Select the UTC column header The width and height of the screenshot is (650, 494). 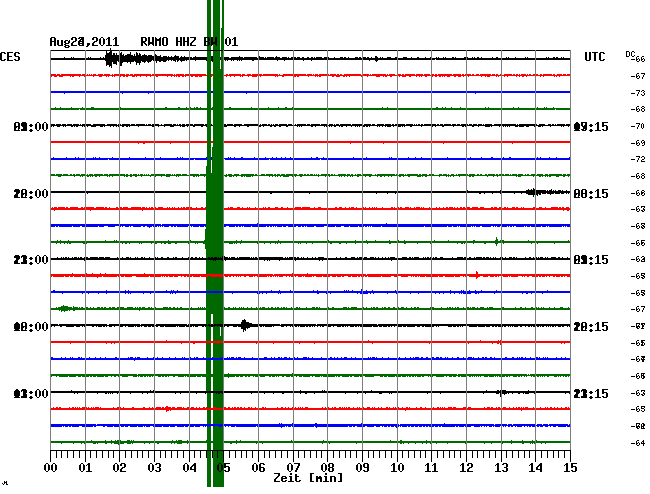tap(594, 57)
